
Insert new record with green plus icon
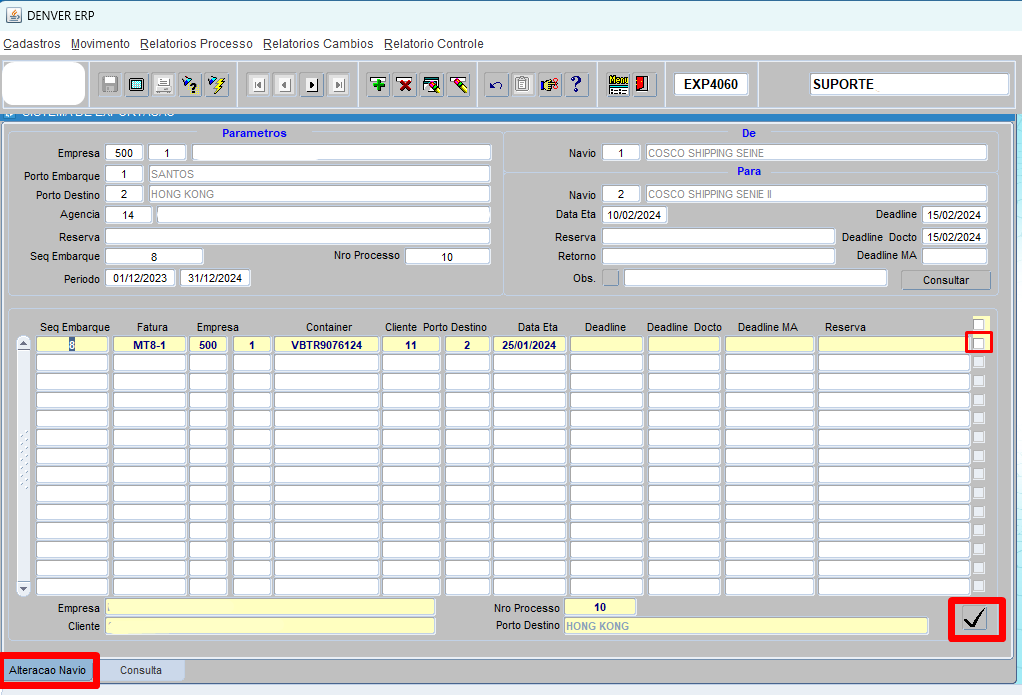[x=378, y=85]
